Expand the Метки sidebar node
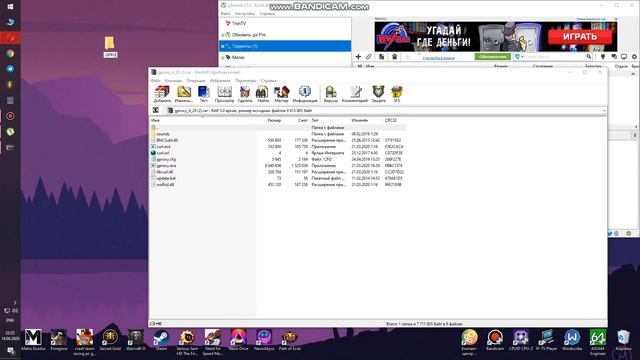This screenshot has height=360, width=640. [x=222, y=58]
